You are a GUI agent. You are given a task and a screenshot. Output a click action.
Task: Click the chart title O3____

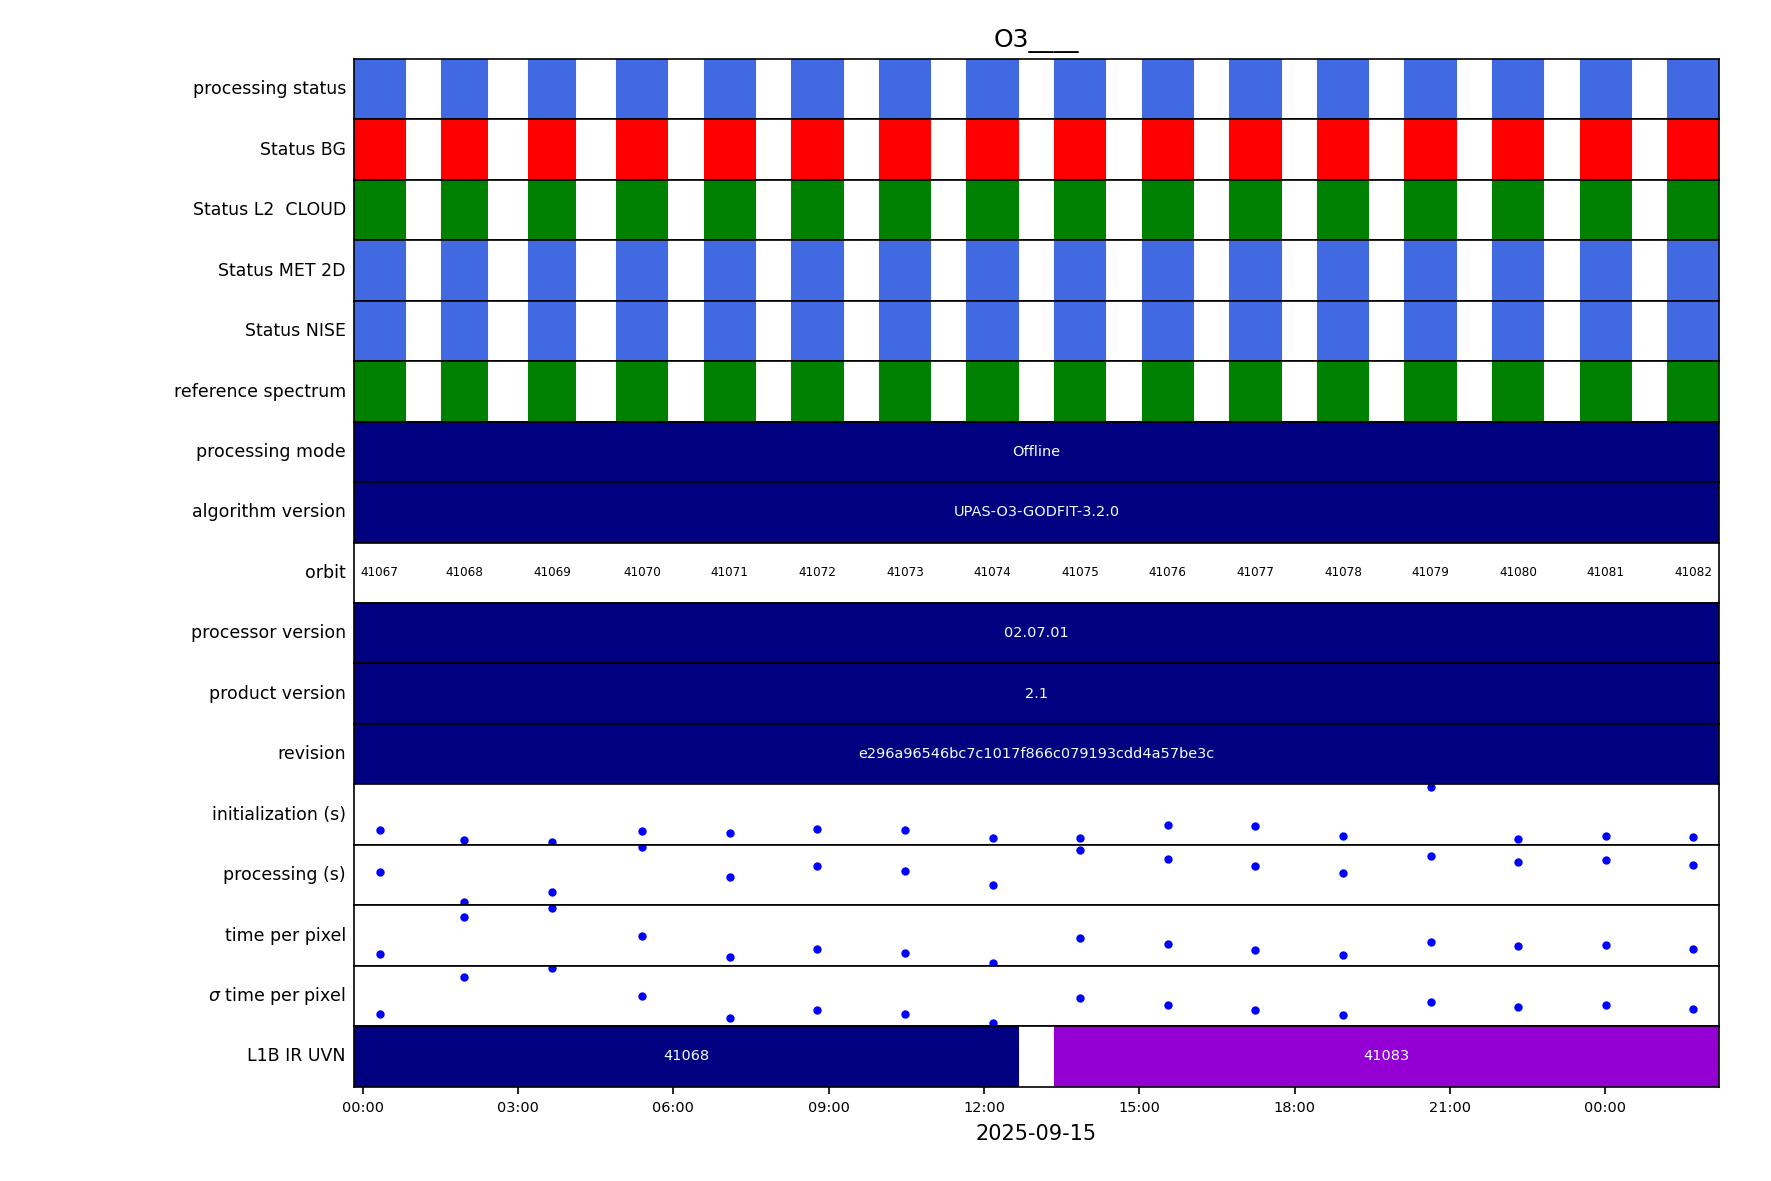click(x=1035, y=40)
